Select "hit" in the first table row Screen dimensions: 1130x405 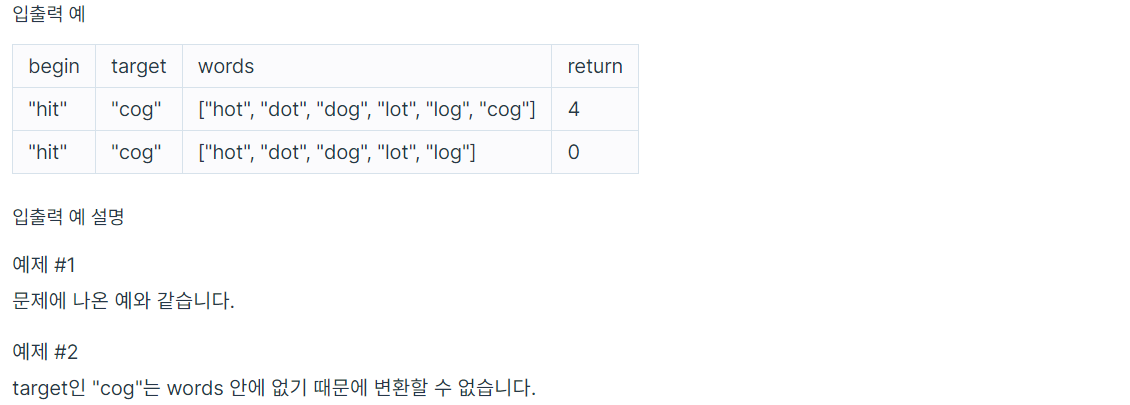pos(48,110)
